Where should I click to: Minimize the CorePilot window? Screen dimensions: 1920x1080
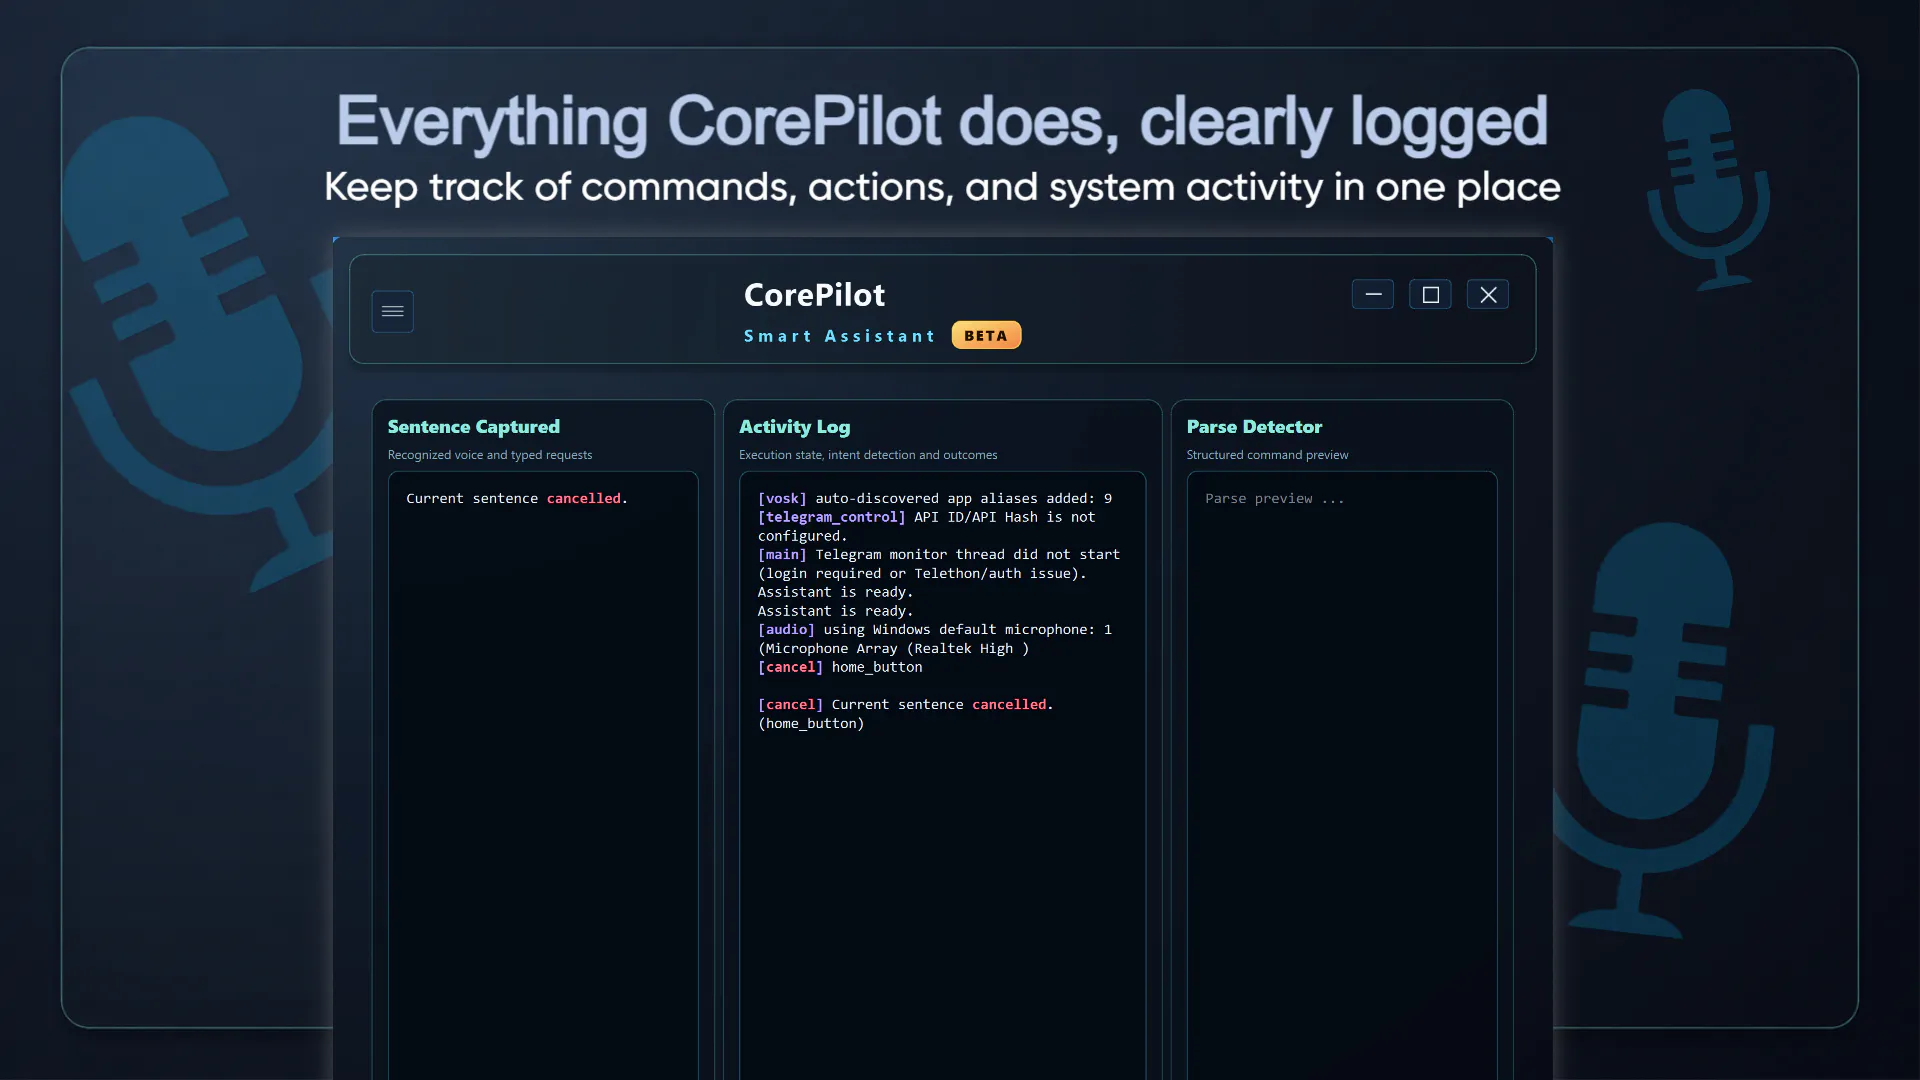[x=1372, y=294]
